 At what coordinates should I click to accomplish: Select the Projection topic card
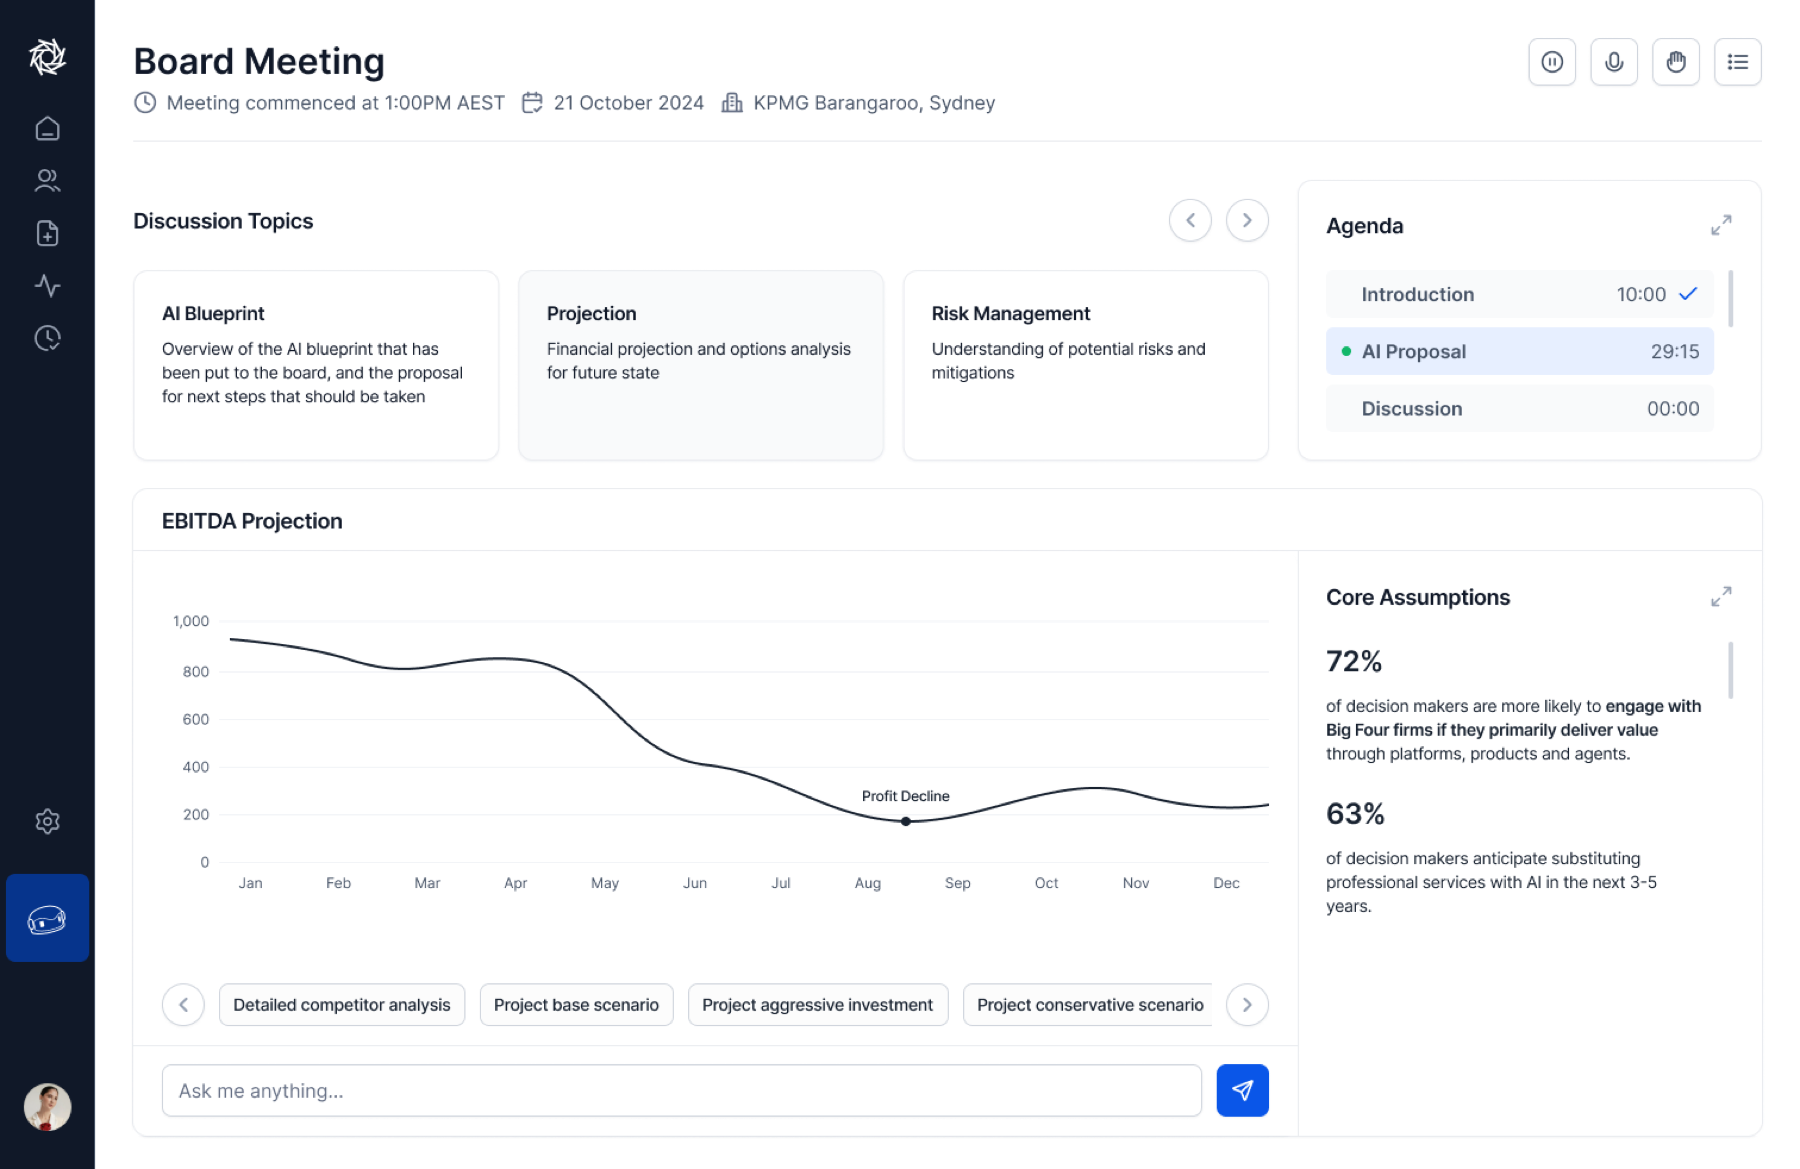701,365
